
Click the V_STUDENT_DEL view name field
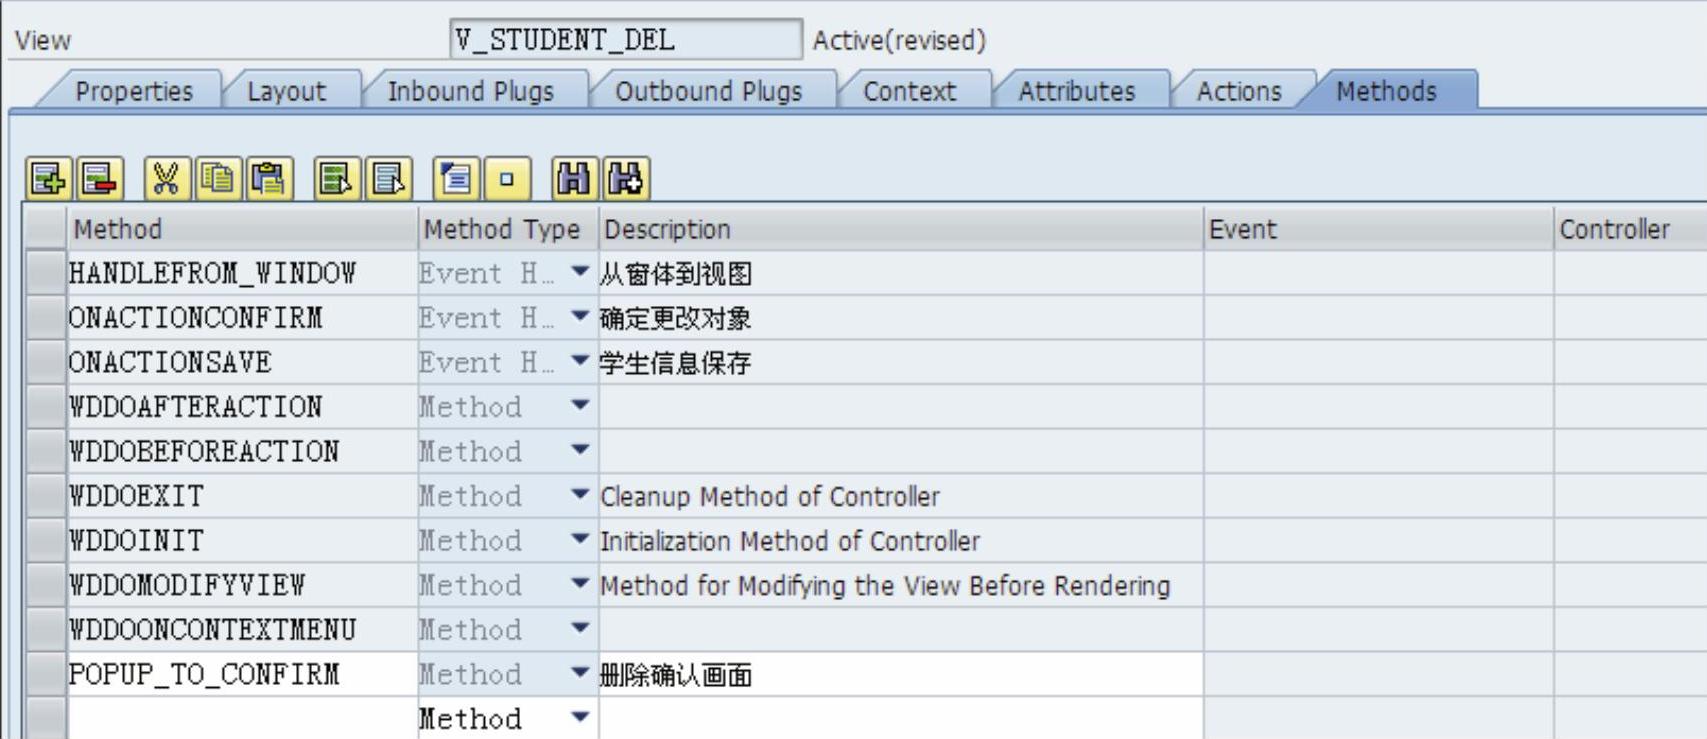point(626,40)
